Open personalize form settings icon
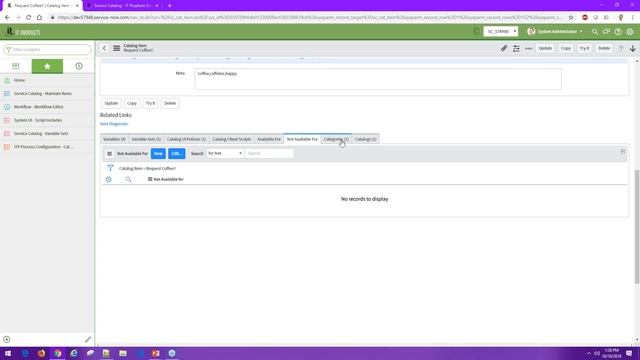The height and width of the screenshot is (360, 640). [516, 49]
